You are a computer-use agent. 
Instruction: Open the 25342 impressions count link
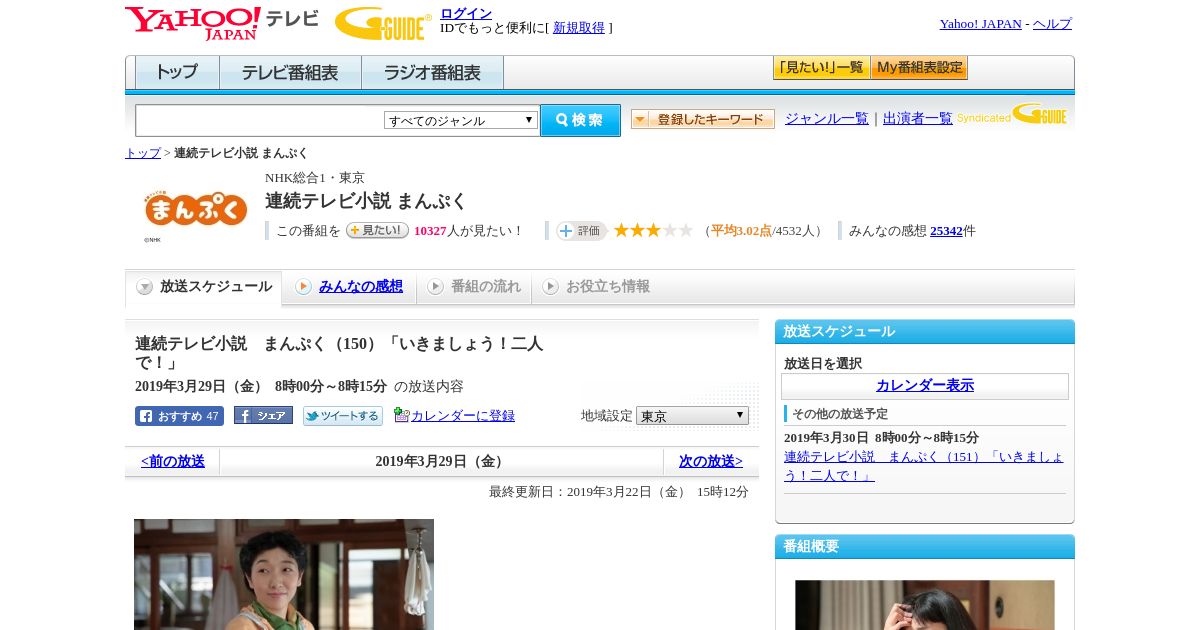(946, 231)
